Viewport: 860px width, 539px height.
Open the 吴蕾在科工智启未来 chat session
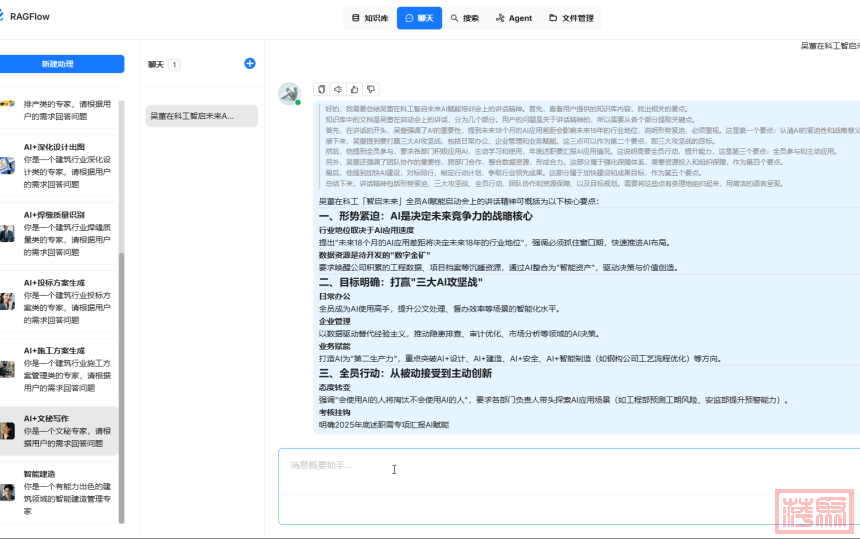201,116
